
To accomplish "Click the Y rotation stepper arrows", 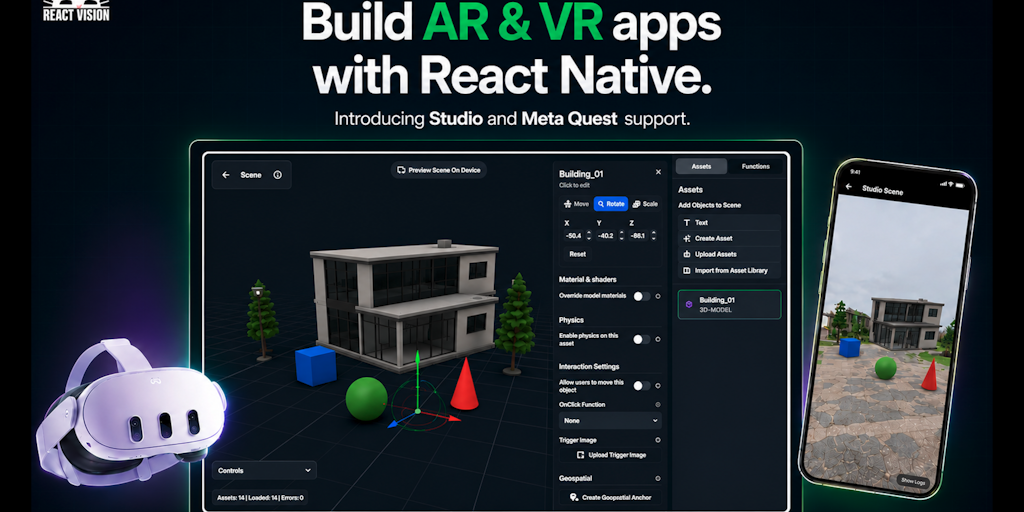I will point(621,236).
